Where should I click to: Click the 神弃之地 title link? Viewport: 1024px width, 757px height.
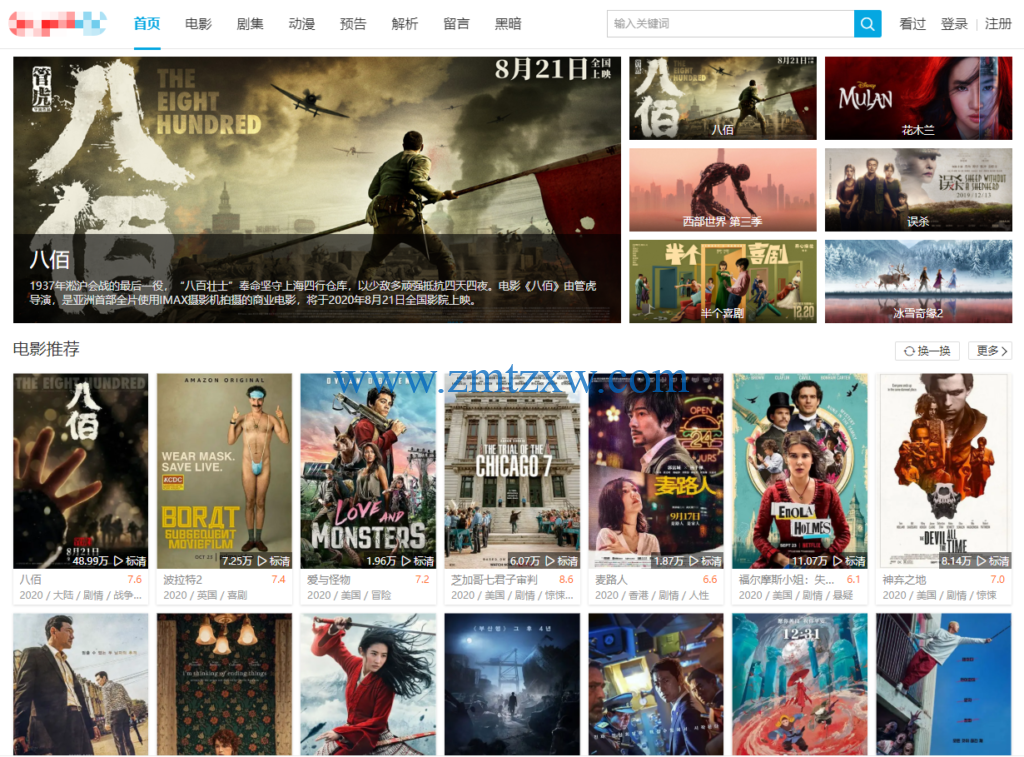tap(904, 579)
